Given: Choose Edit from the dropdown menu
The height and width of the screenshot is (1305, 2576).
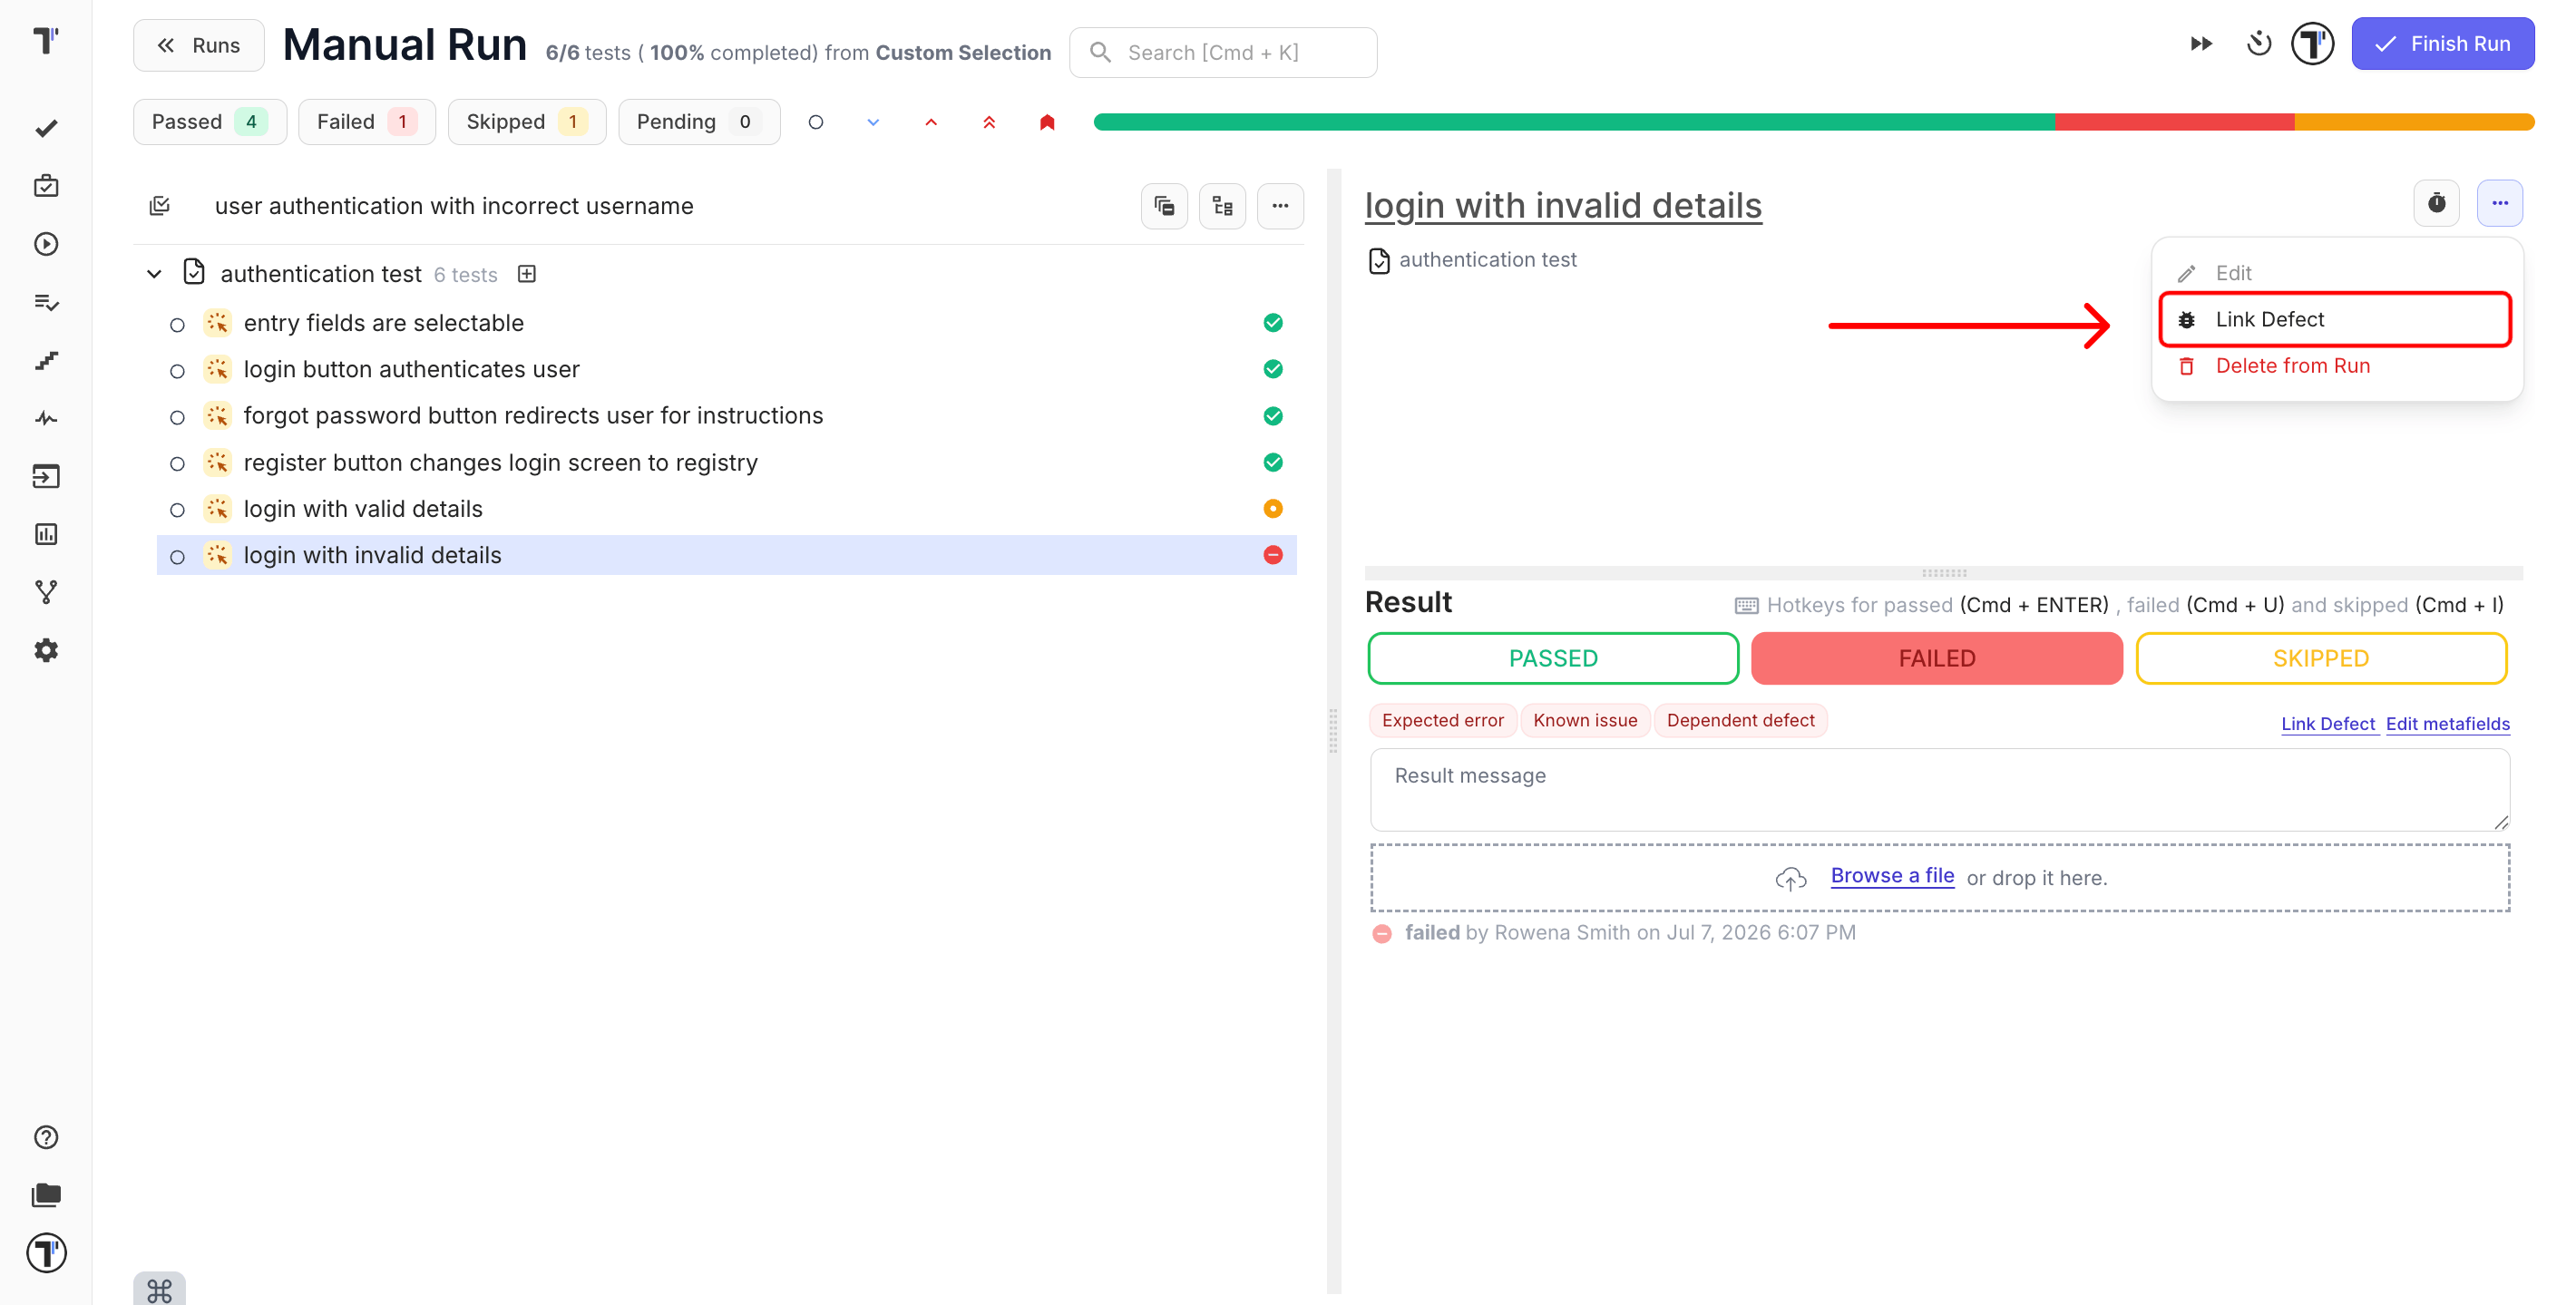Looking at the screenshot, I should pyautogui.click(x=2336, y=273).
